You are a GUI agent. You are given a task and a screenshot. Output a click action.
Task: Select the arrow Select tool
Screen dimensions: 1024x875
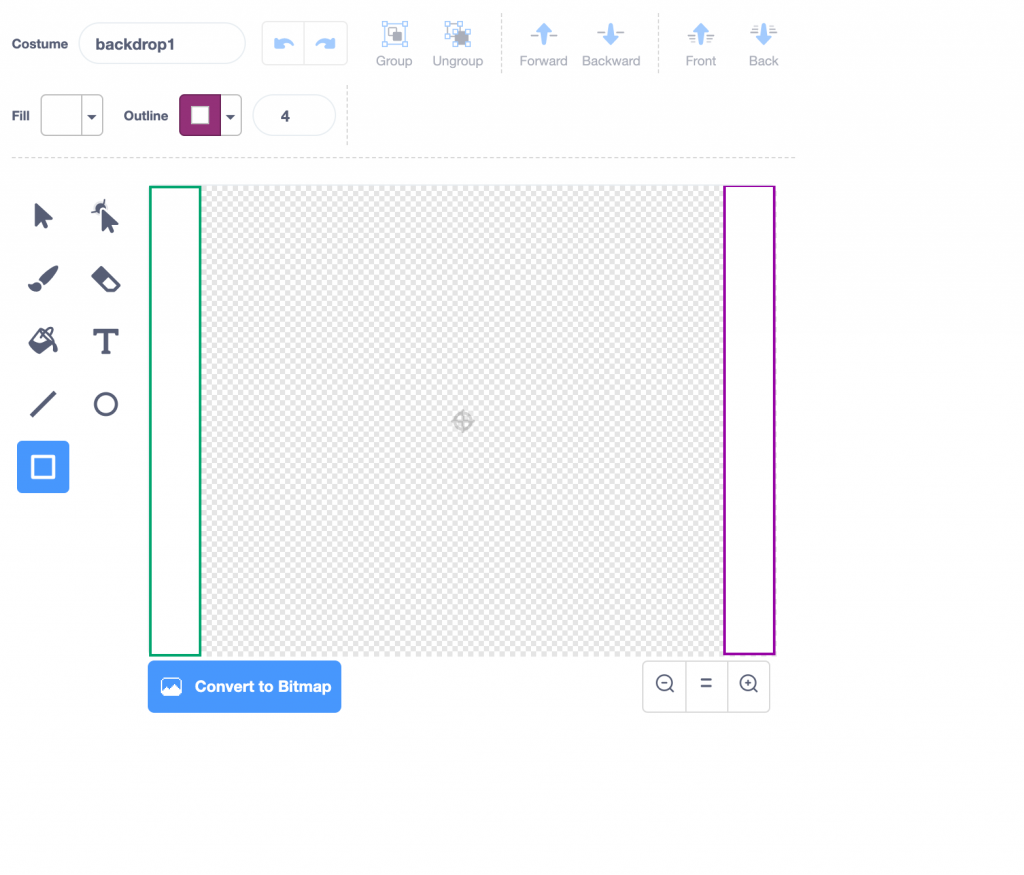click(x=43, y=216)
